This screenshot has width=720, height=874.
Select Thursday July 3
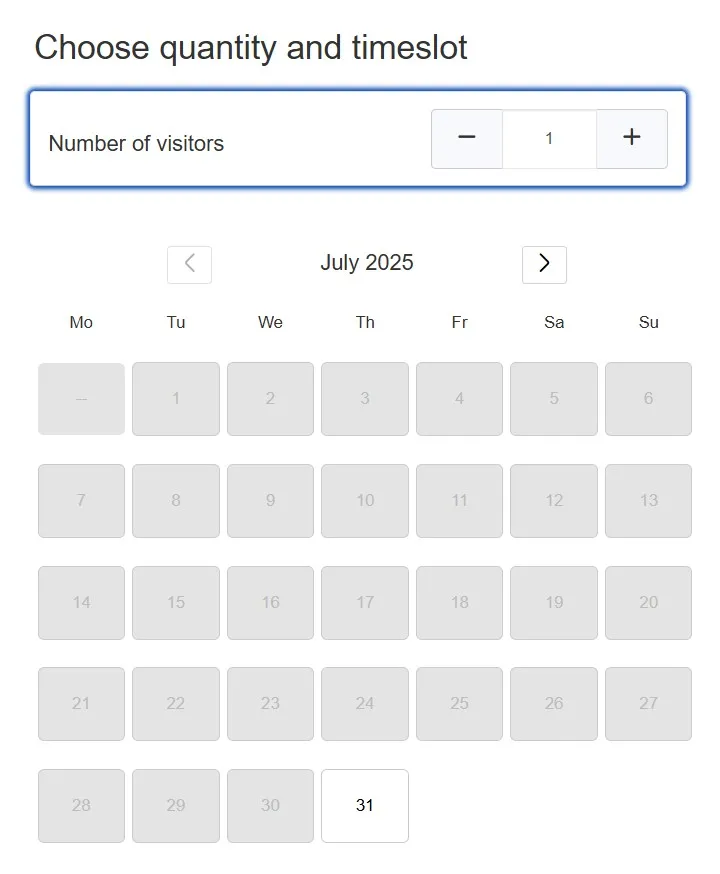pos(365,399)
